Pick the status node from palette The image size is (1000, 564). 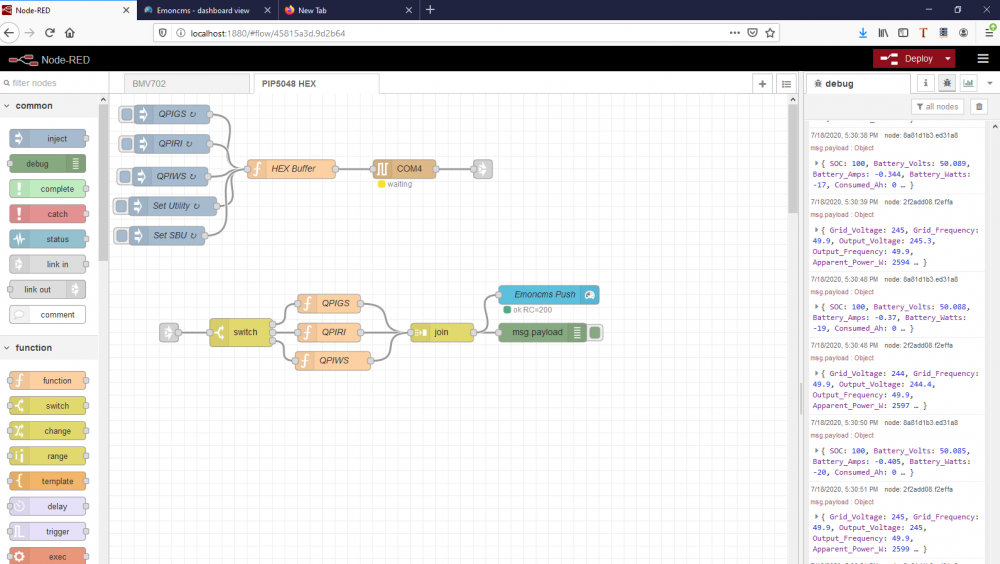[48, 239]
